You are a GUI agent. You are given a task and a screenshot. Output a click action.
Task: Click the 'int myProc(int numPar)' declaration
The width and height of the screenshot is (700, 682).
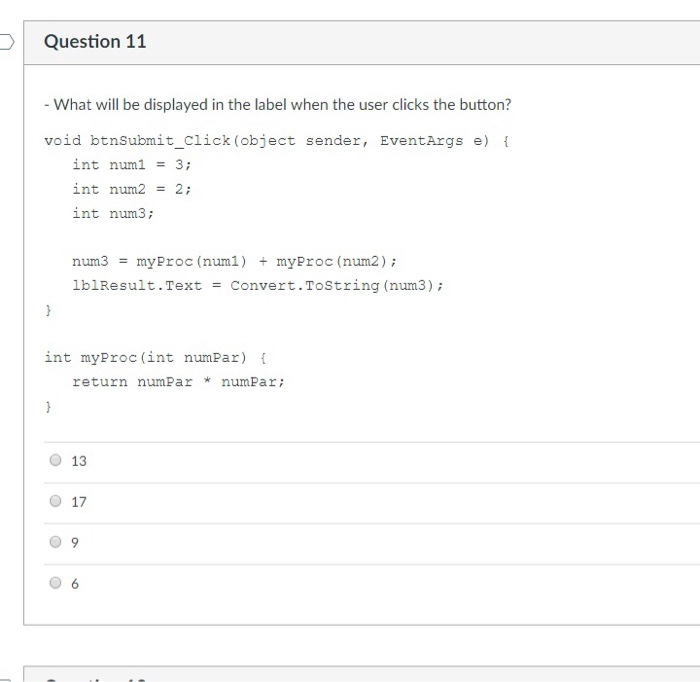point(155,358)
